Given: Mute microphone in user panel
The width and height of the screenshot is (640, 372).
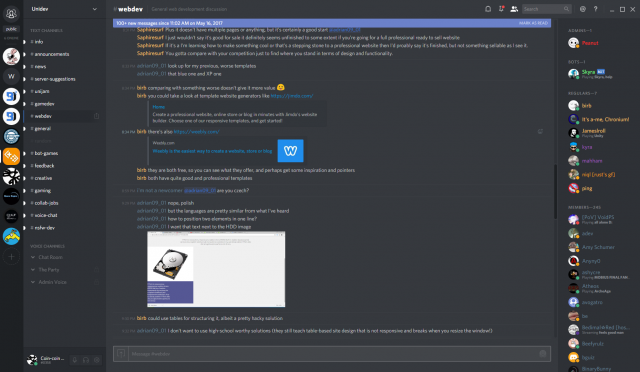Looking at the screenshot, I should point(75,360).
